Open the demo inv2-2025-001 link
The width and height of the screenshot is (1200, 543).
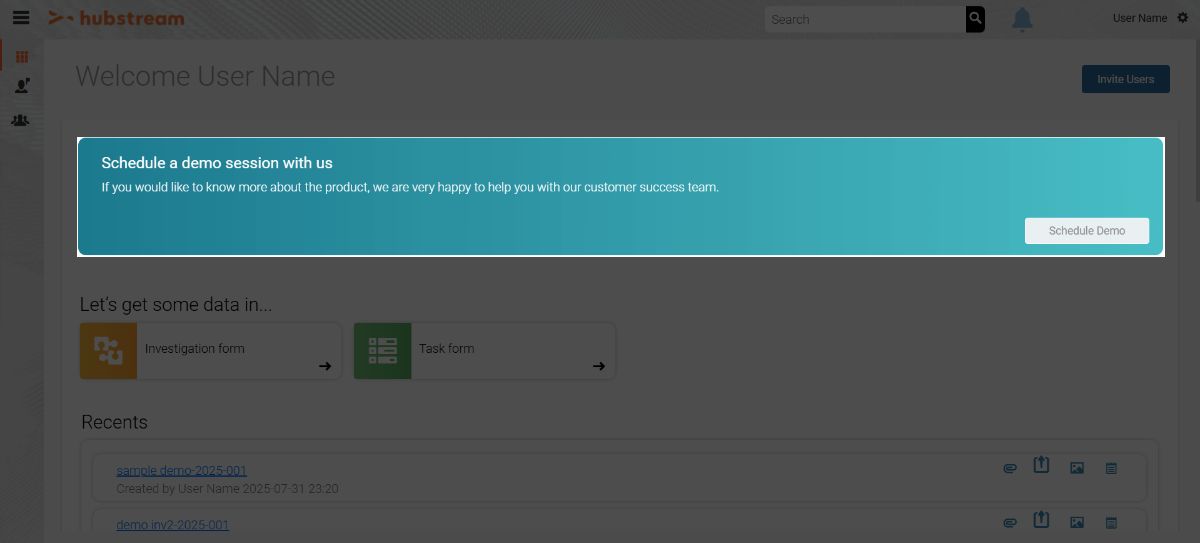(172, 525)
